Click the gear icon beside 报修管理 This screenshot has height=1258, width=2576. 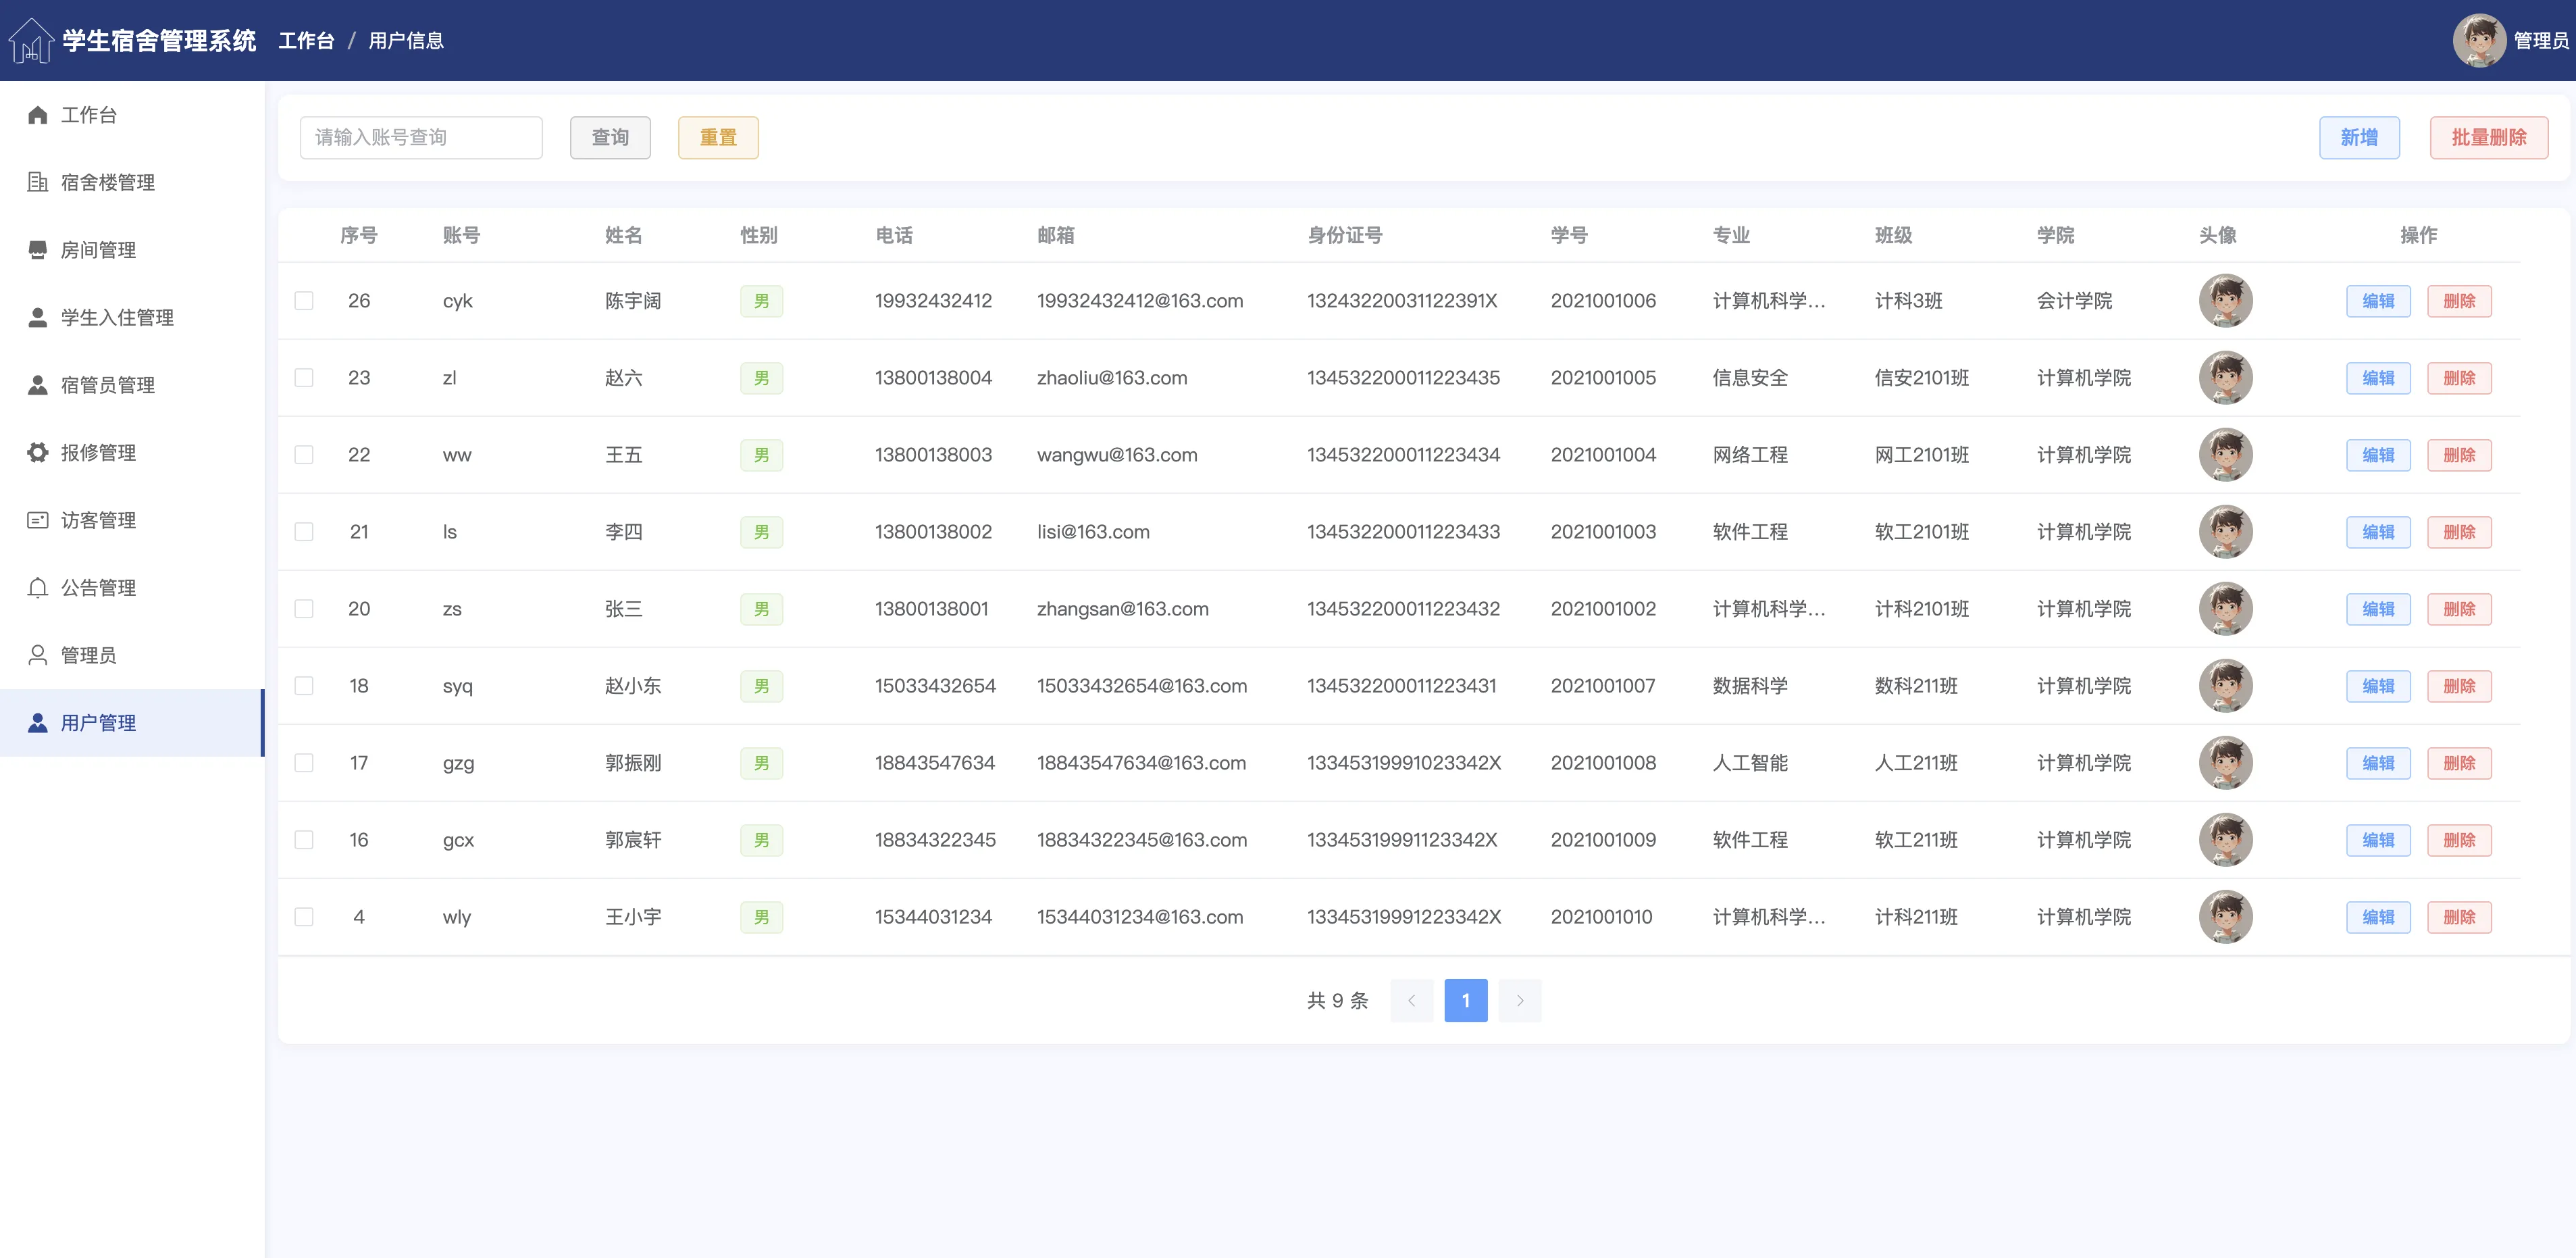tap(38, 453)
